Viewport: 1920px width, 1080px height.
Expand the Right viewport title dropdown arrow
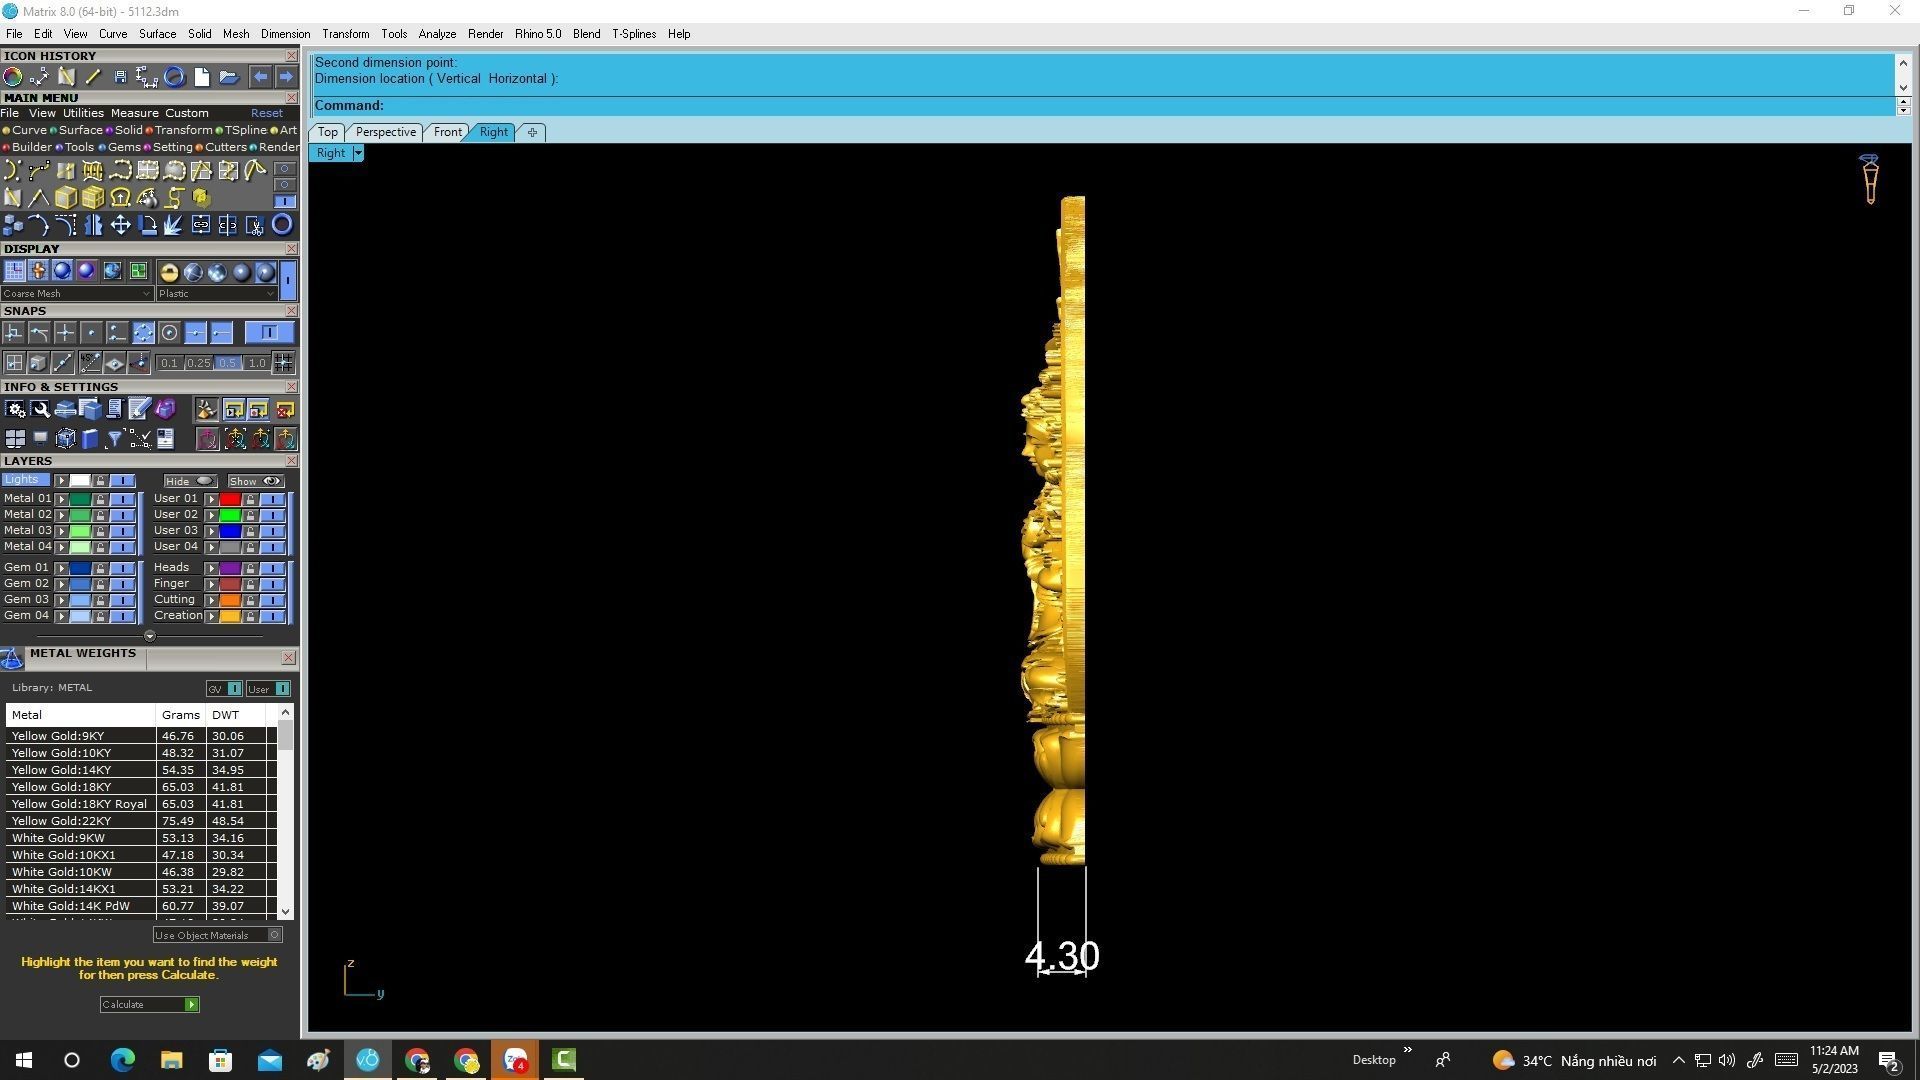[x=358, y=153]
